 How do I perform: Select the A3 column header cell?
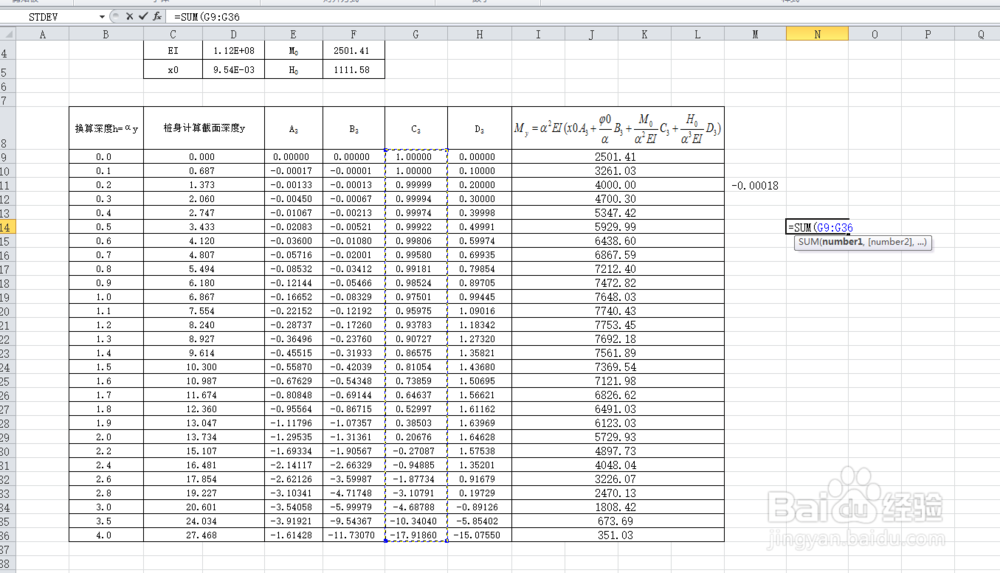(293, 128)
